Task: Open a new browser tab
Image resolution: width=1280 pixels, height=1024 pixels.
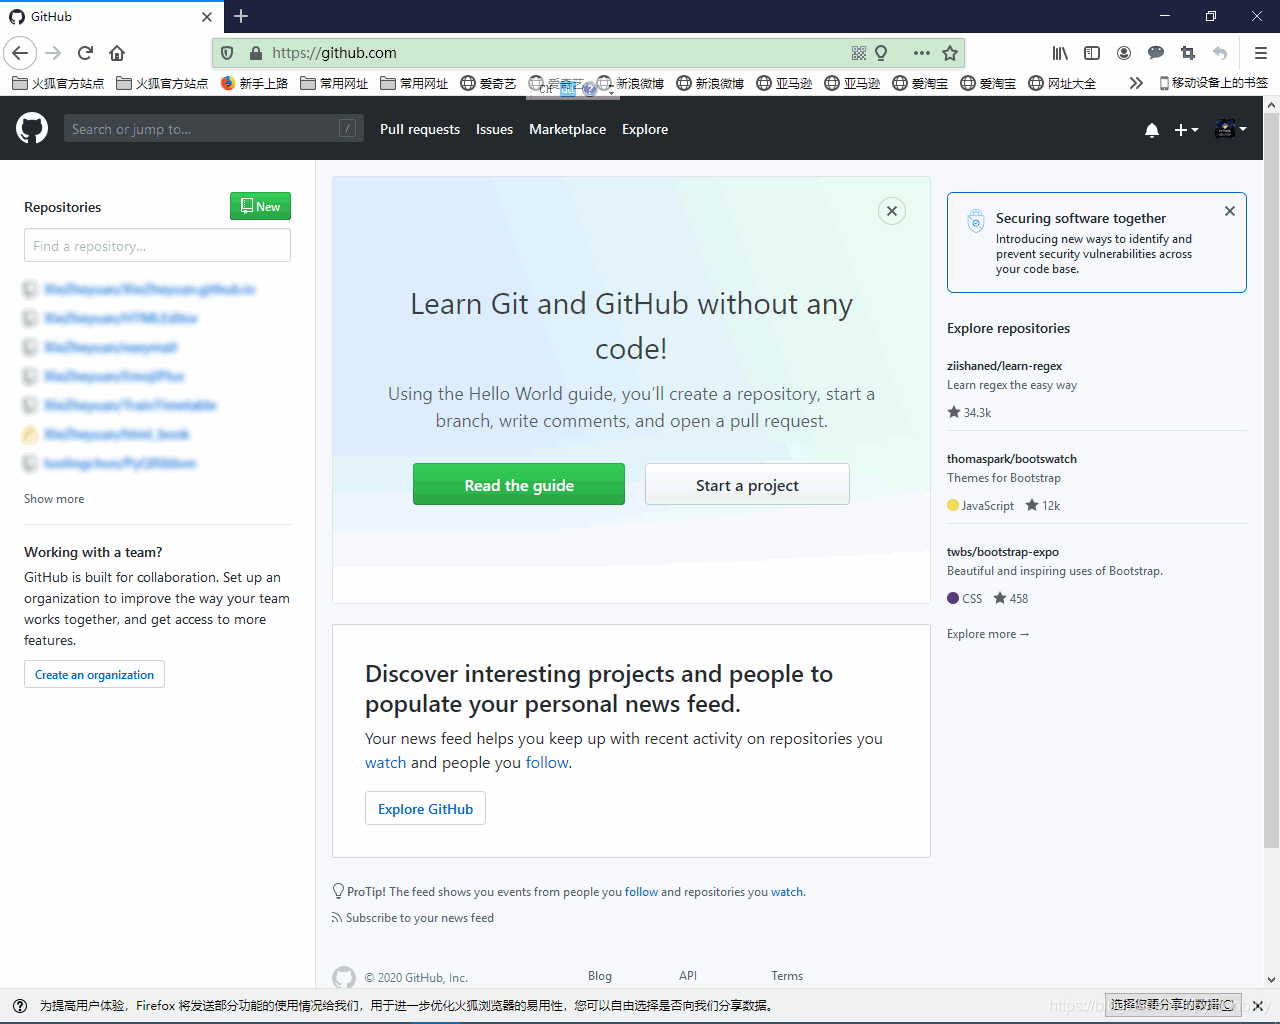Action: [x=241, y=16]
